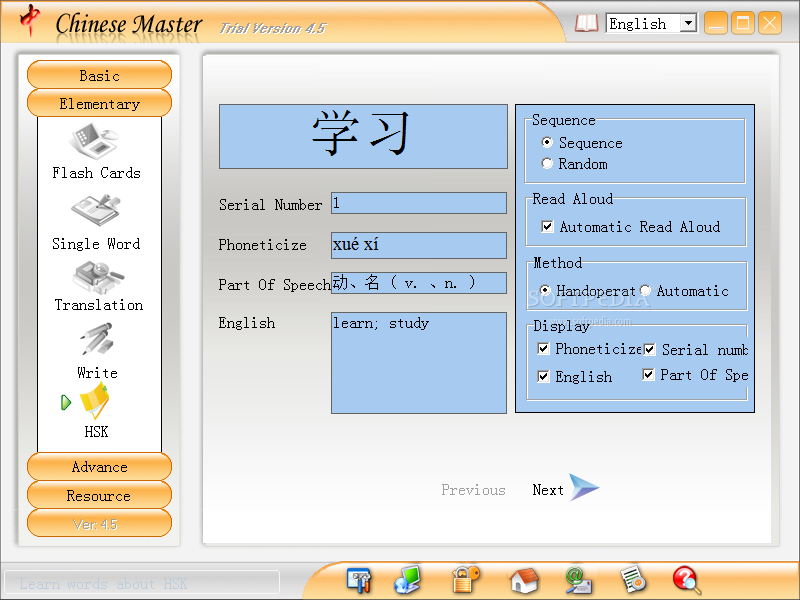800x600 pixels.
Task: Select the Automatic method radio button
Action: 645,290
